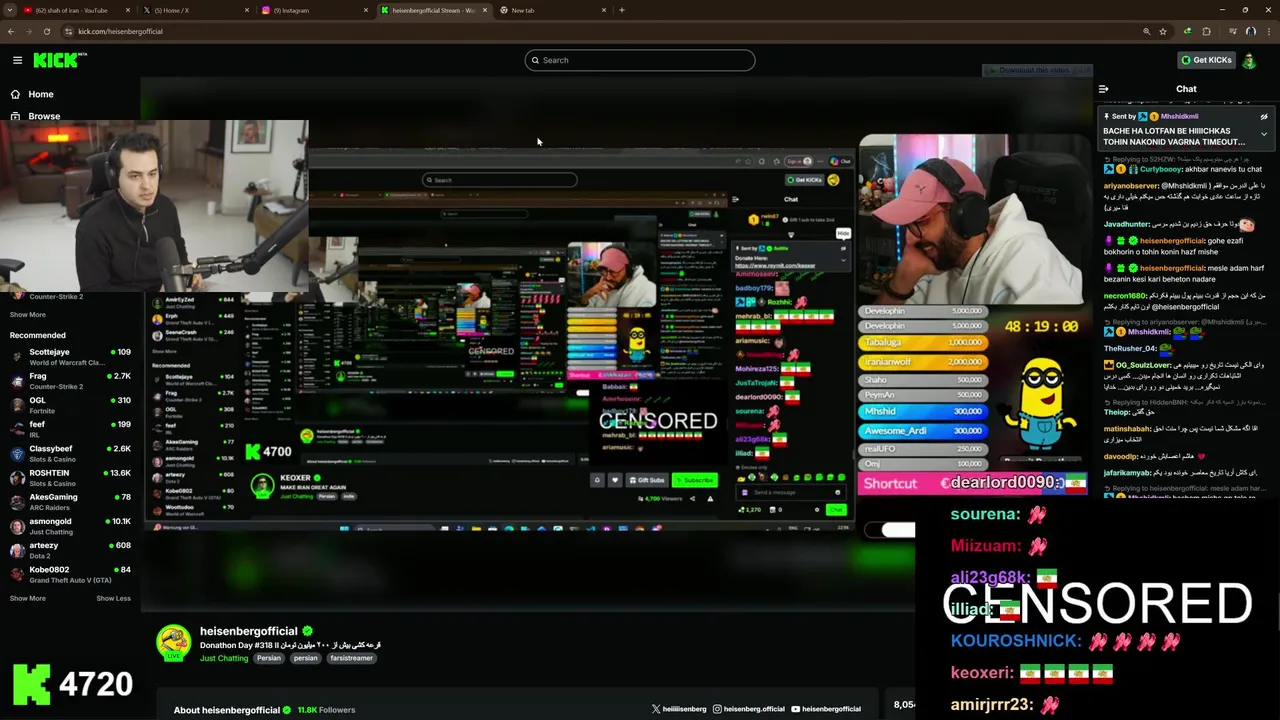Open heisenberg.official Instagram link
This screenshot has width=1280, height=720.
point(749,709)
